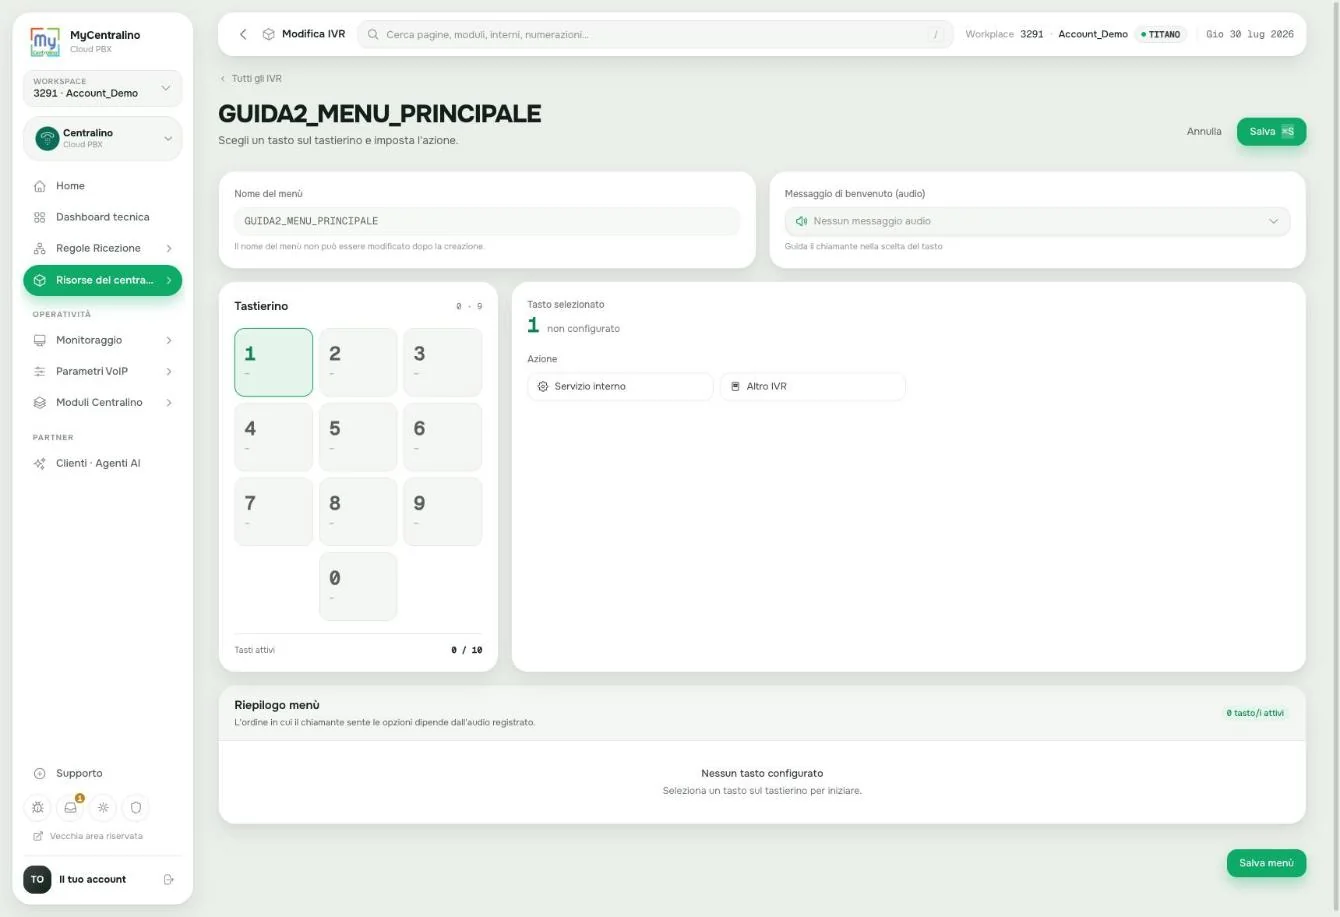Open the Centralino Cloud PBX product icon
This screenshot has height=917, width=1340.
47,138
